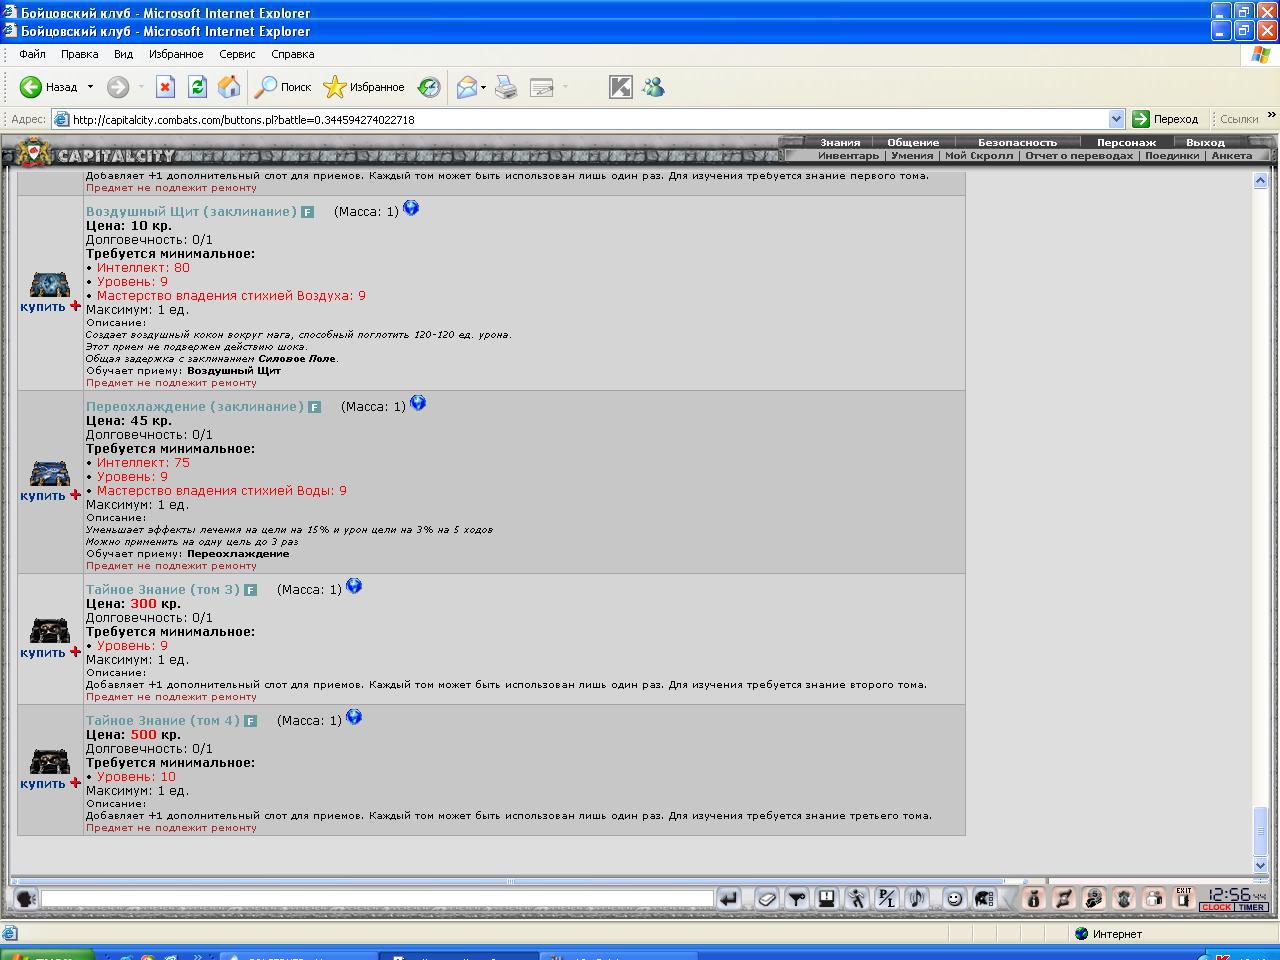Open Мой Скролл link
Image resolution: width=1280 pixels, height=960 pixels.
[x=979, y=155]
